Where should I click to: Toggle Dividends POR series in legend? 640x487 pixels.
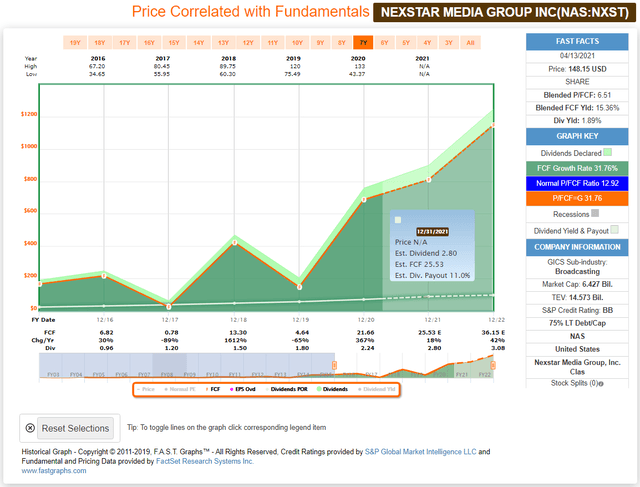[x=287, y=389]
